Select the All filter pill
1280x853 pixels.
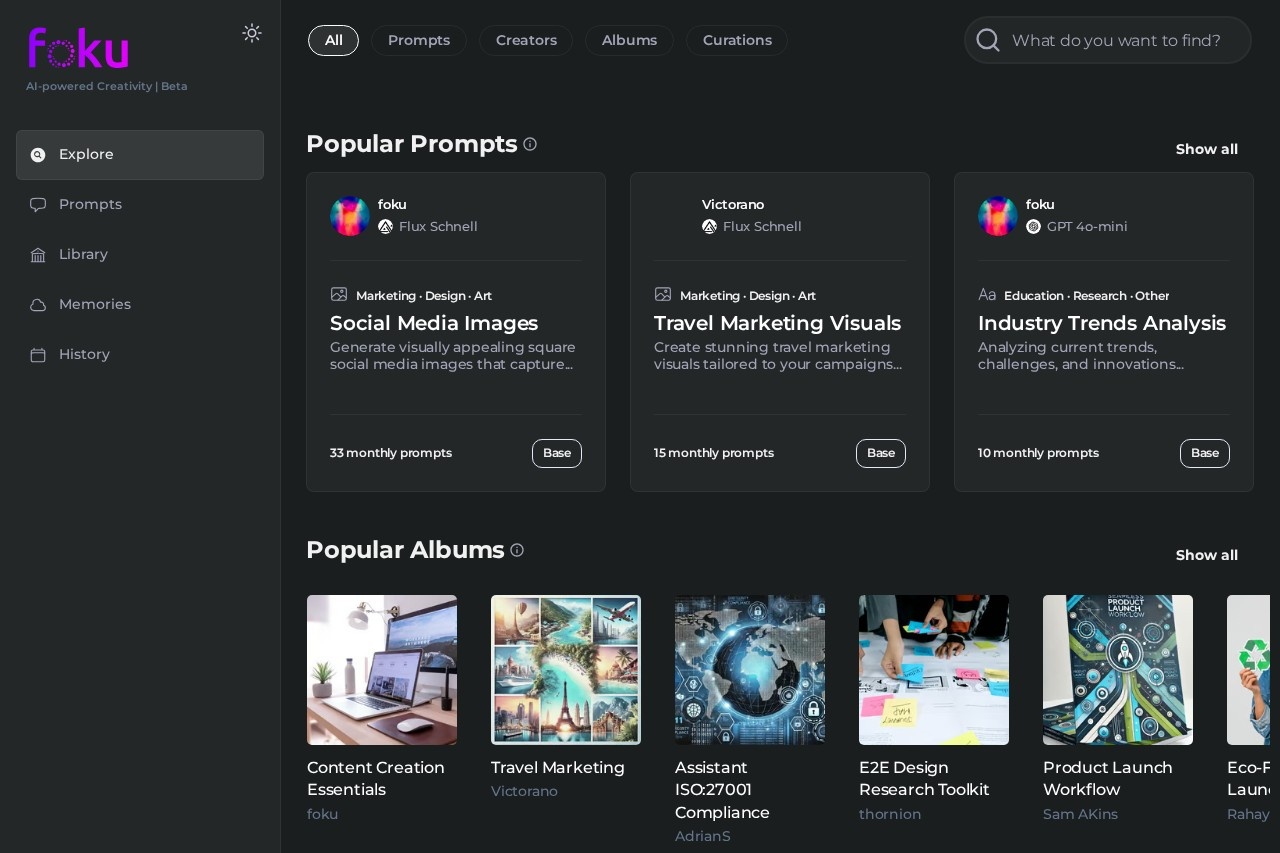click(x=333, y=40)
